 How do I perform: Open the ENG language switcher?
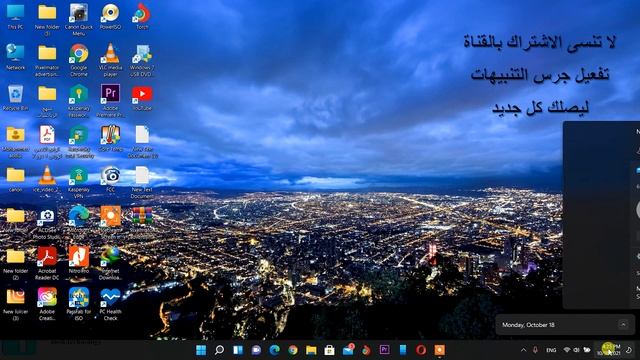coord(551,350)
